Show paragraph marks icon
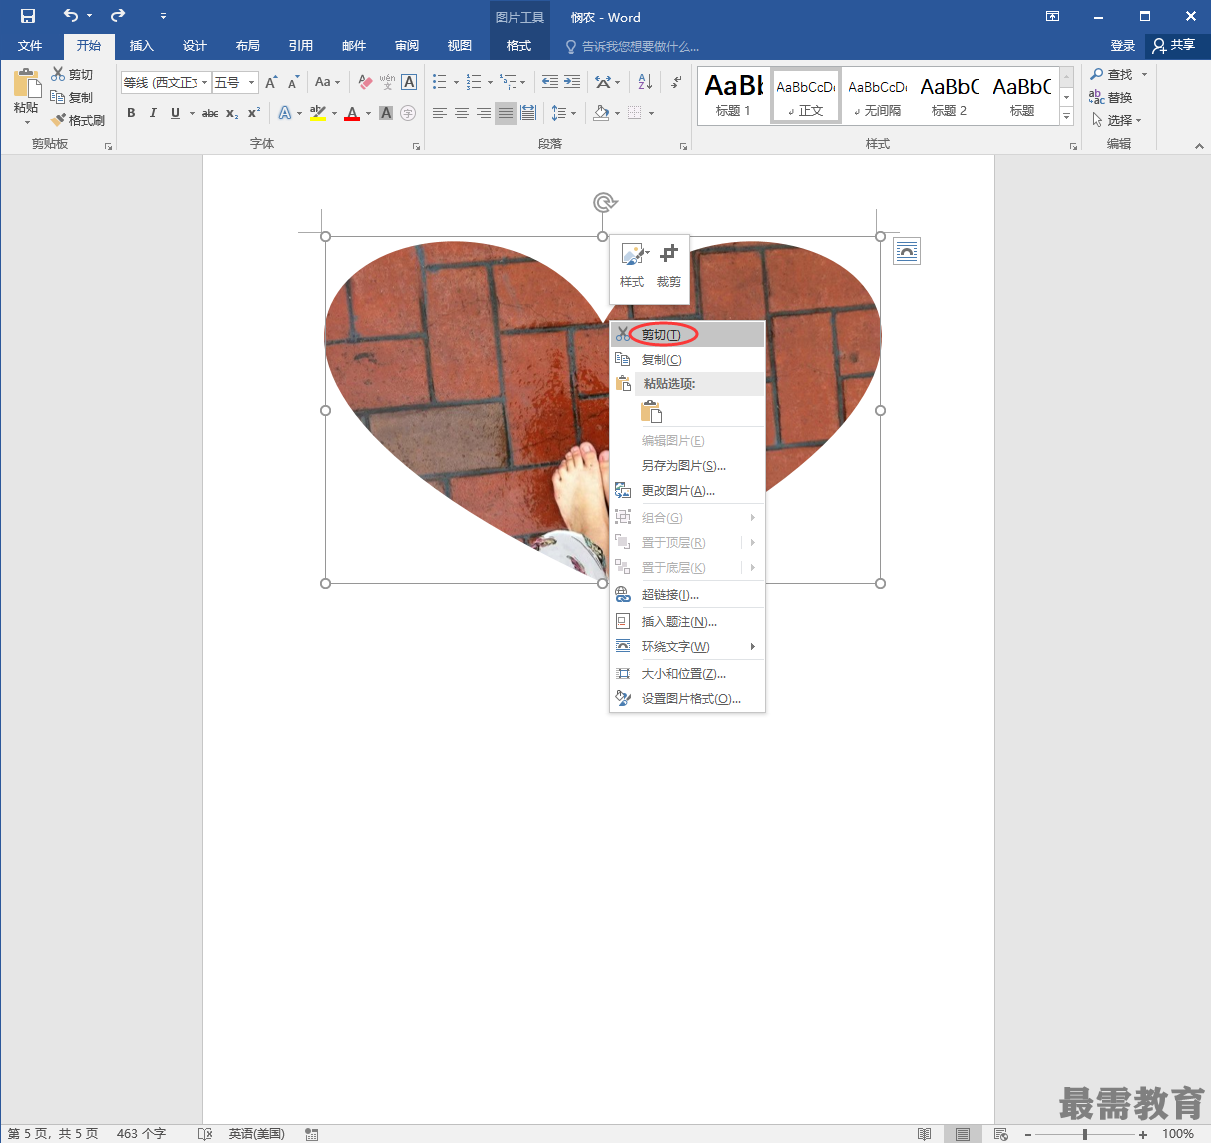Viewport: 1211px width, 1143px height. point(677,82)
